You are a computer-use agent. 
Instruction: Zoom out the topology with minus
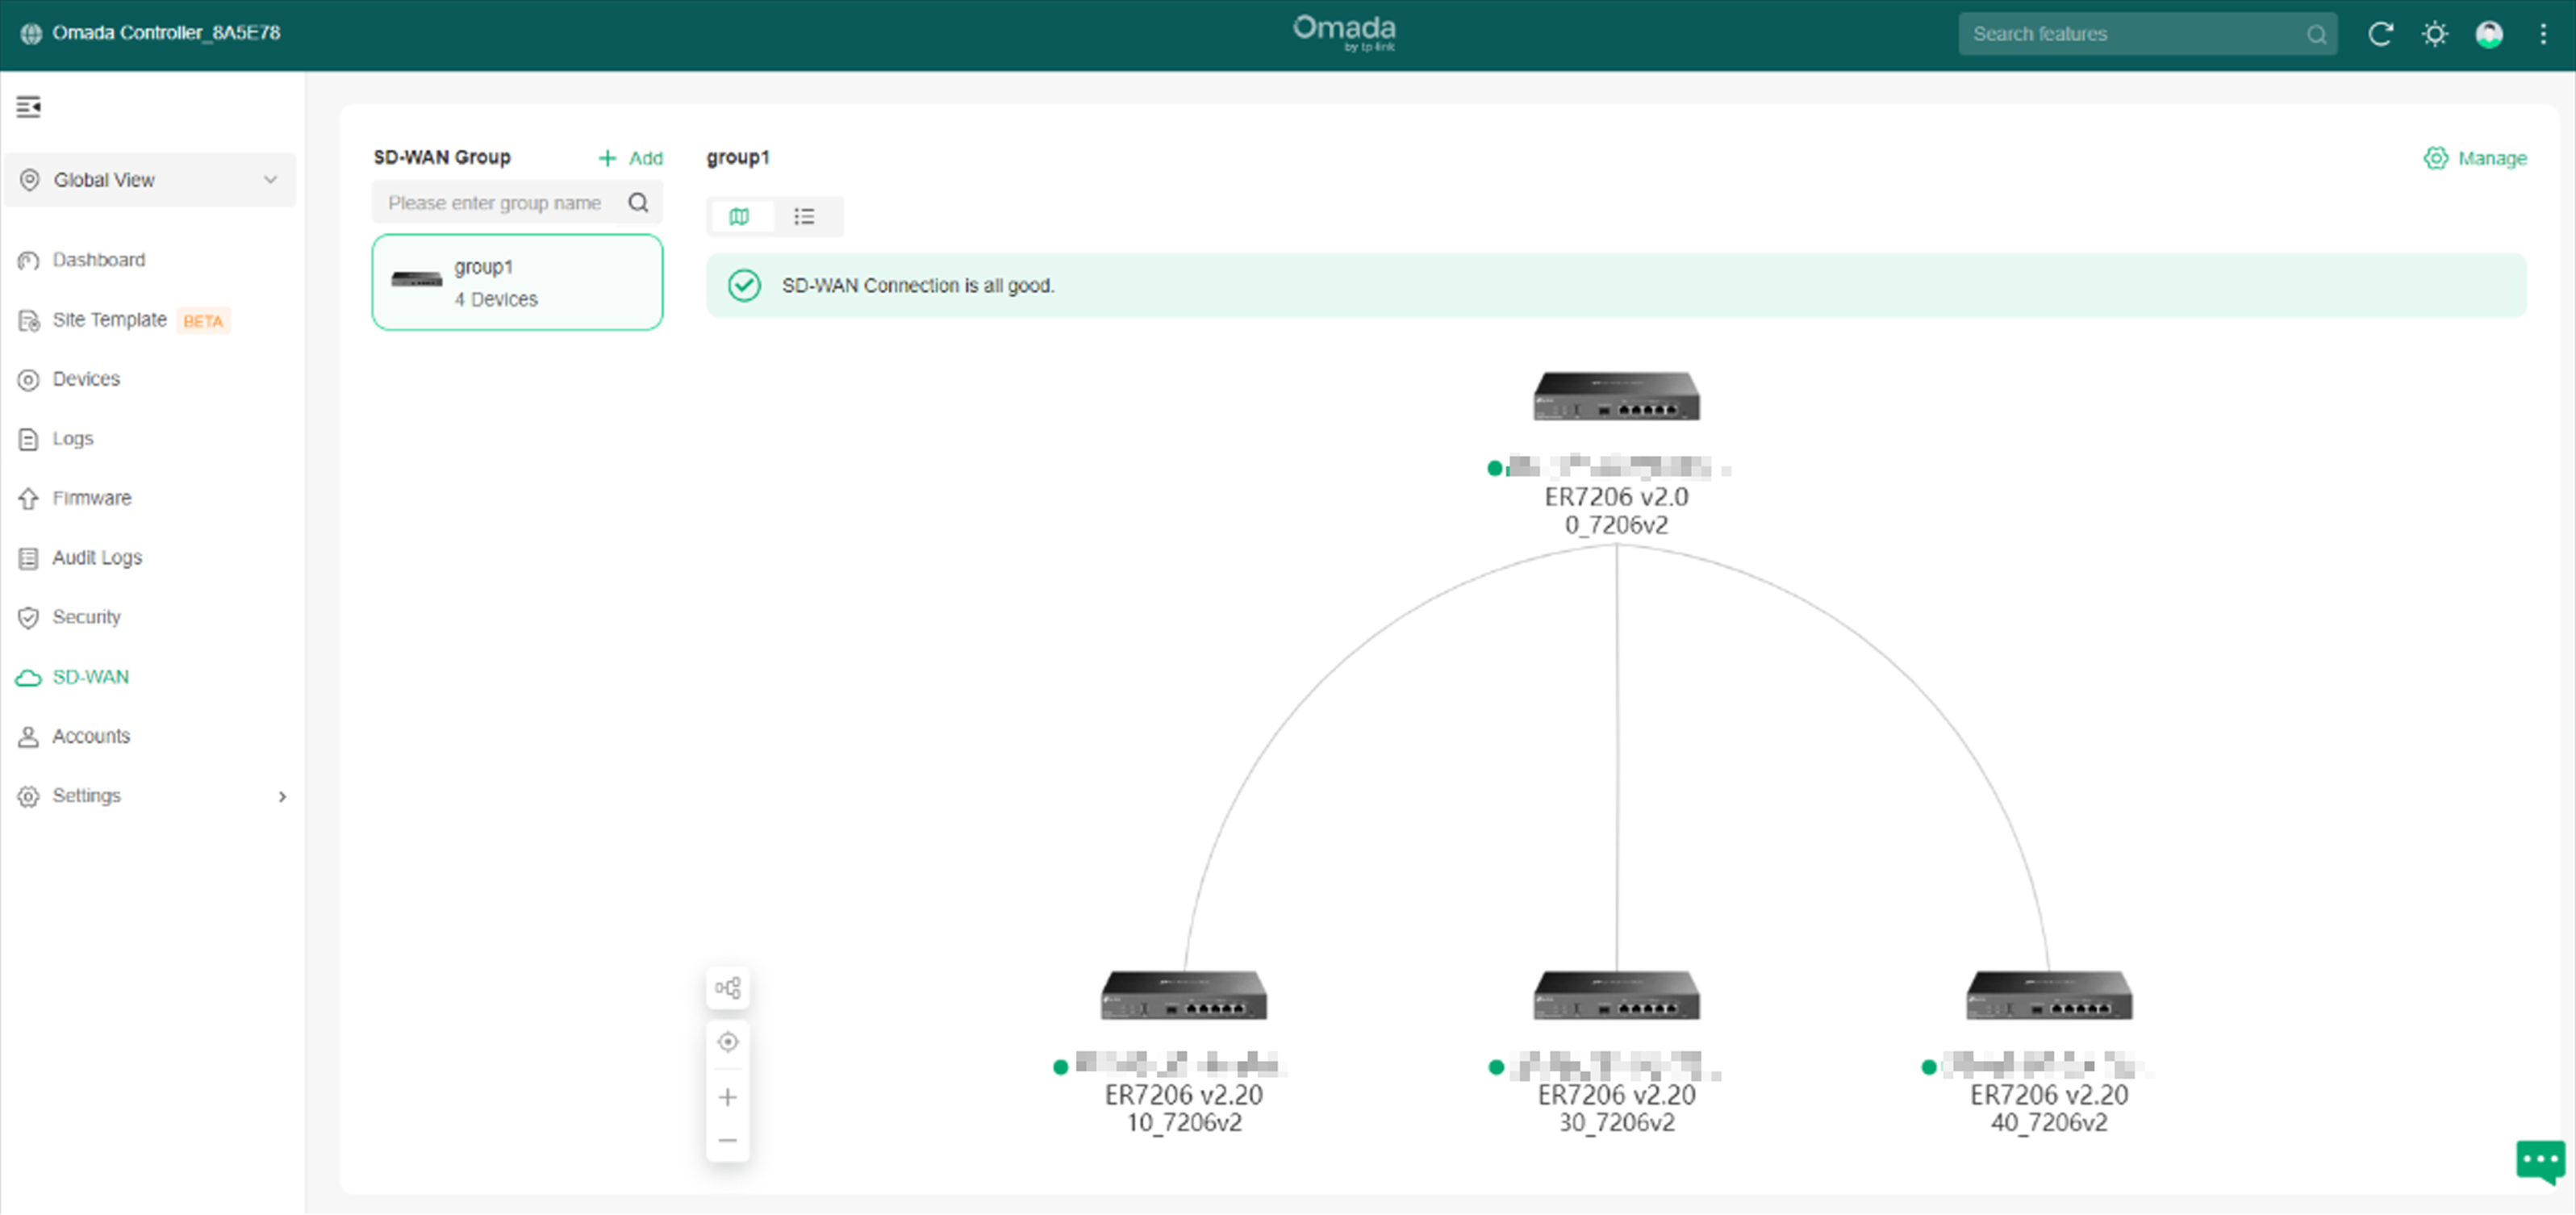point(728,1141)
